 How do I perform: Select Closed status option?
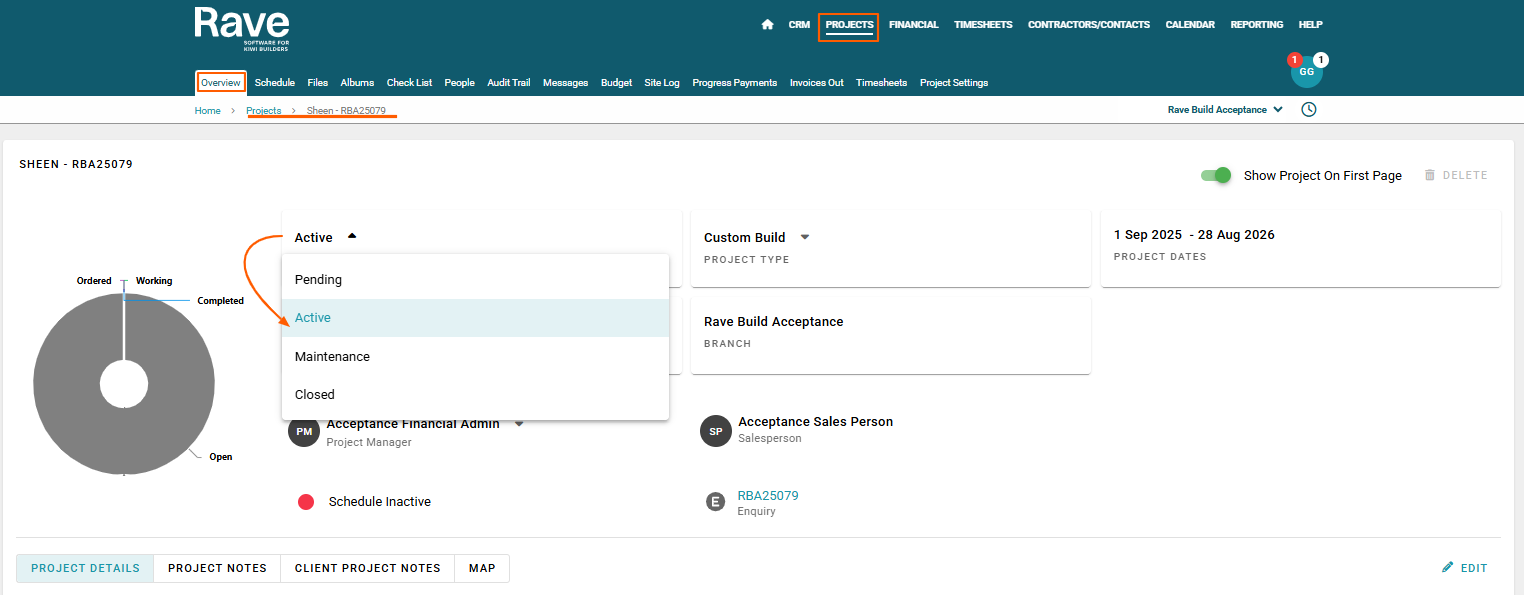click(x=475, y=395)
